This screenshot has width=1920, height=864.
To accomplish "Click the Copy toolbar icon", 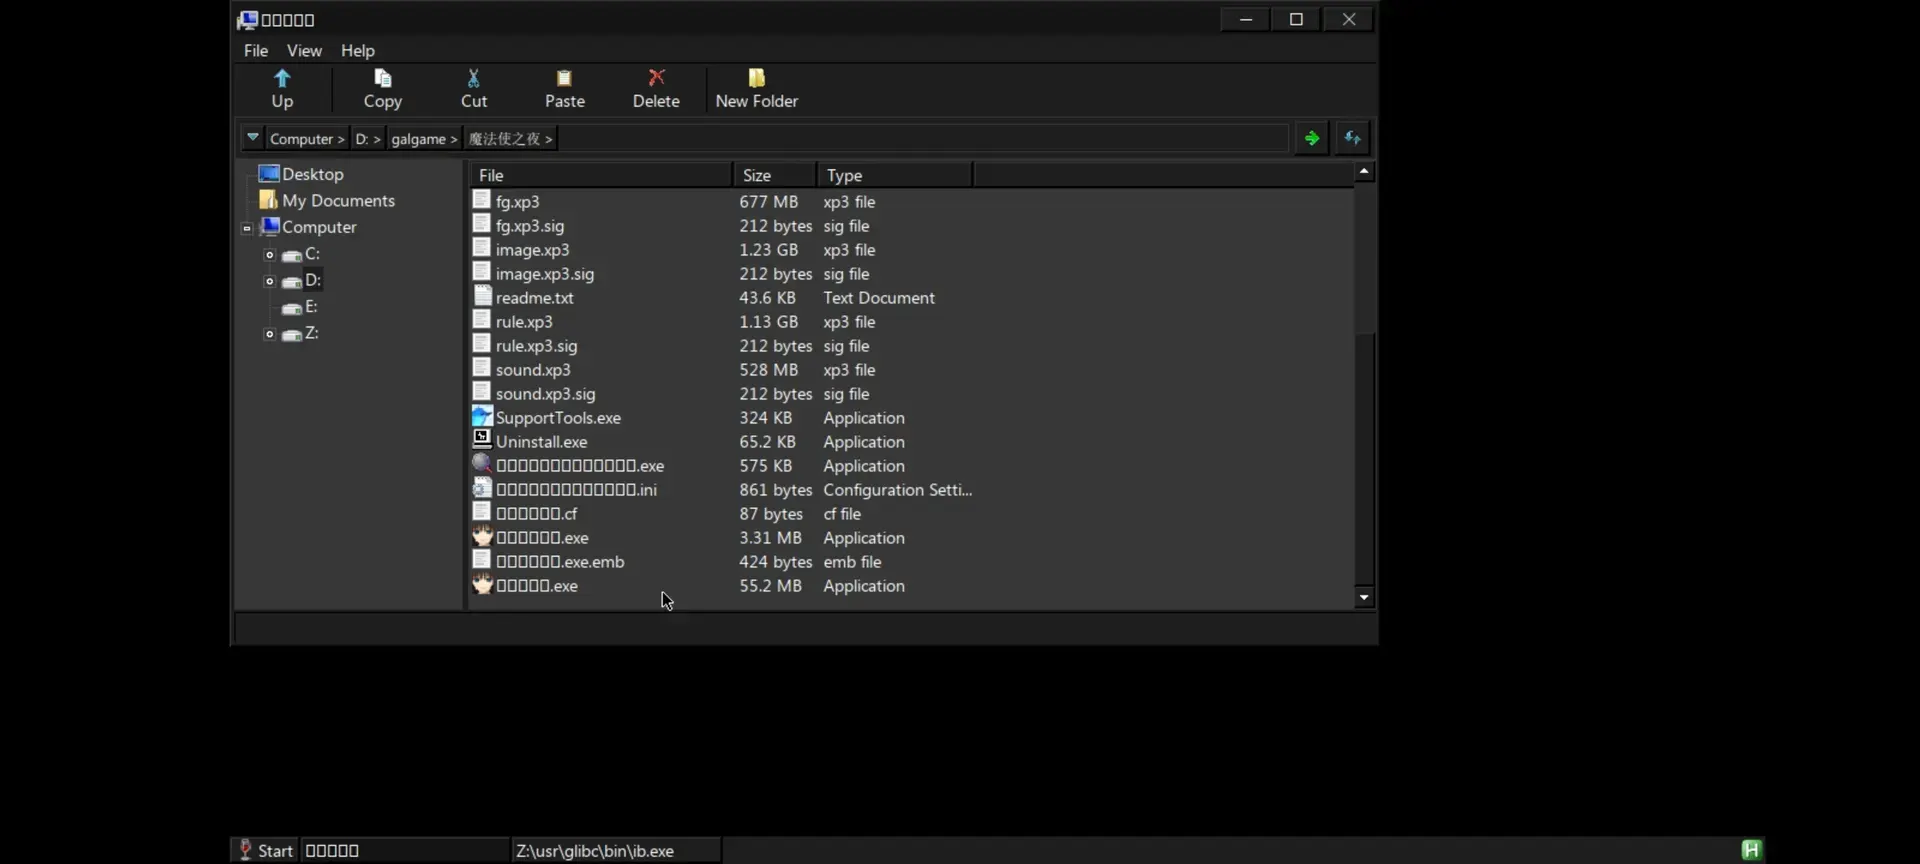I will pyautogui.click(x=382, y=79).
